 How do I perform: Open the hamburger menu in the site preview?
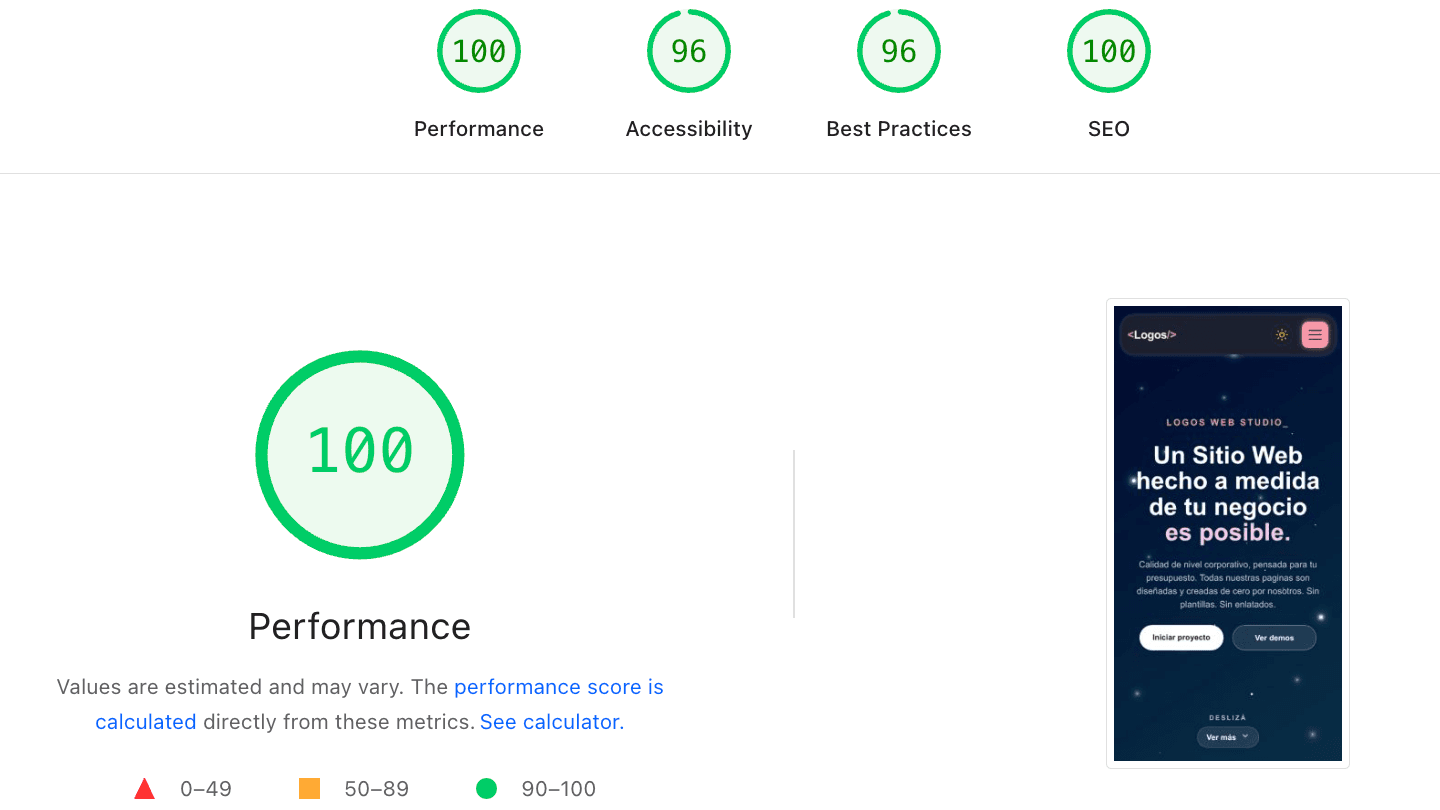click(x=1314, y=334)
